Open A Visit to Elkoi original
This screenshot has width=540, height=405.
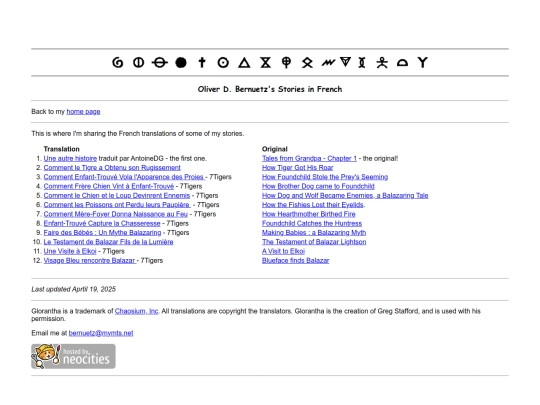[283, 251]
